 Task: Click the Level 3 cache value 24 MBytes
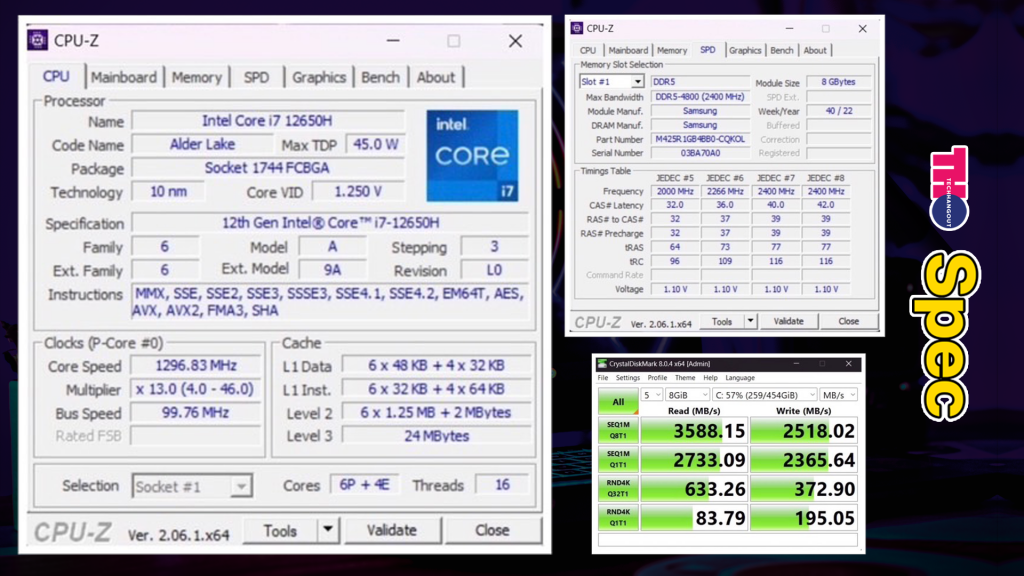436,436
